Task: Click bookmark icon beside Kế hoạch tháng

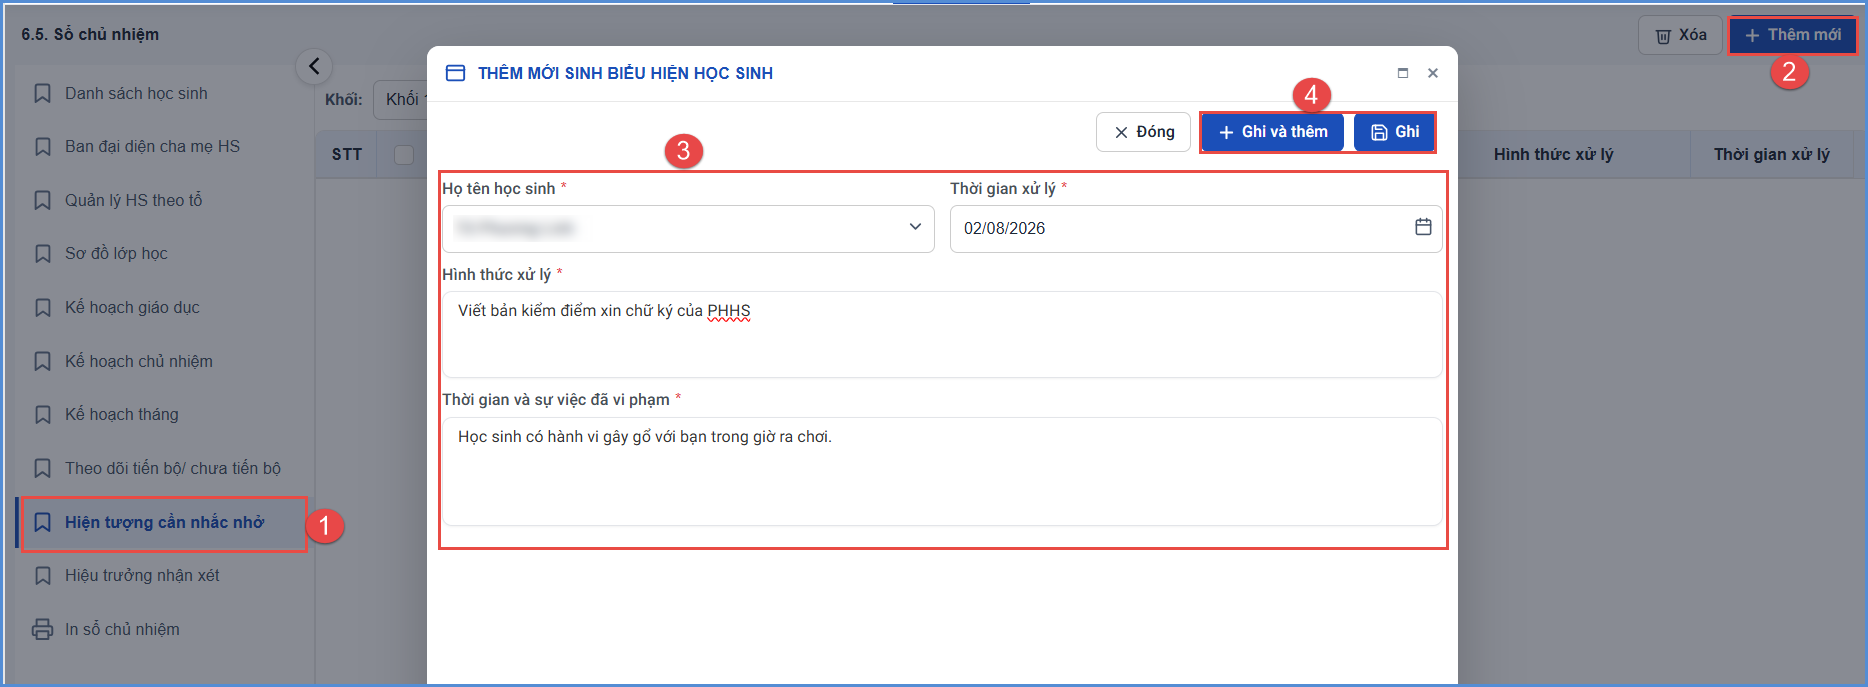Action: coord(43,414)
